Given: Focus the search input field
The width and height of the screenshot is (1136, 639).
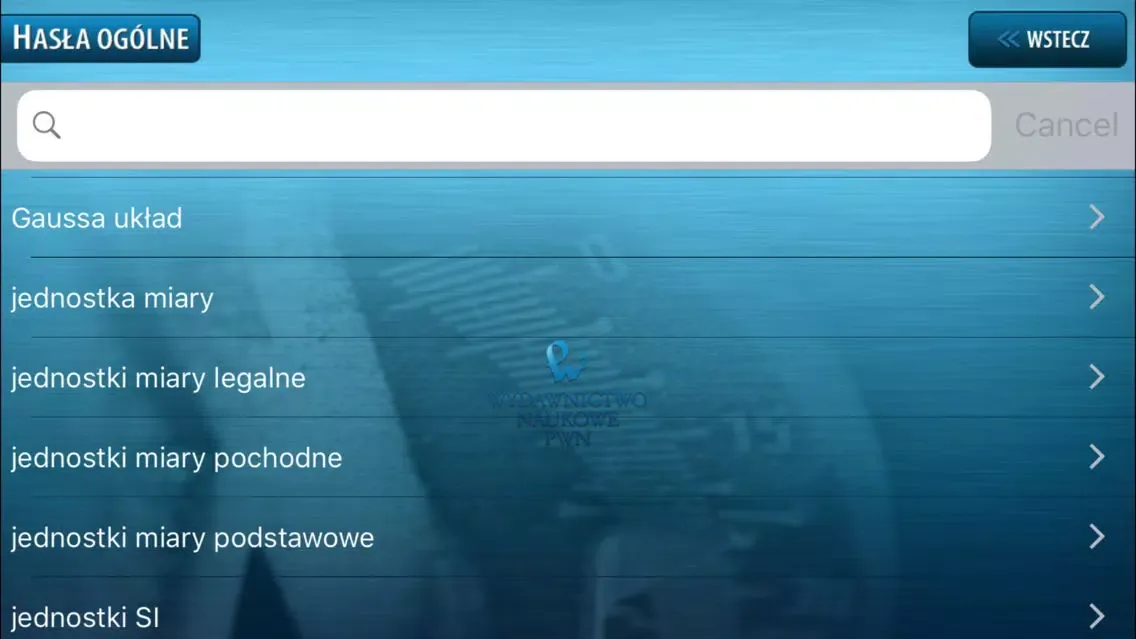Looking at the screenshot, I should click(x=504, y=125).
